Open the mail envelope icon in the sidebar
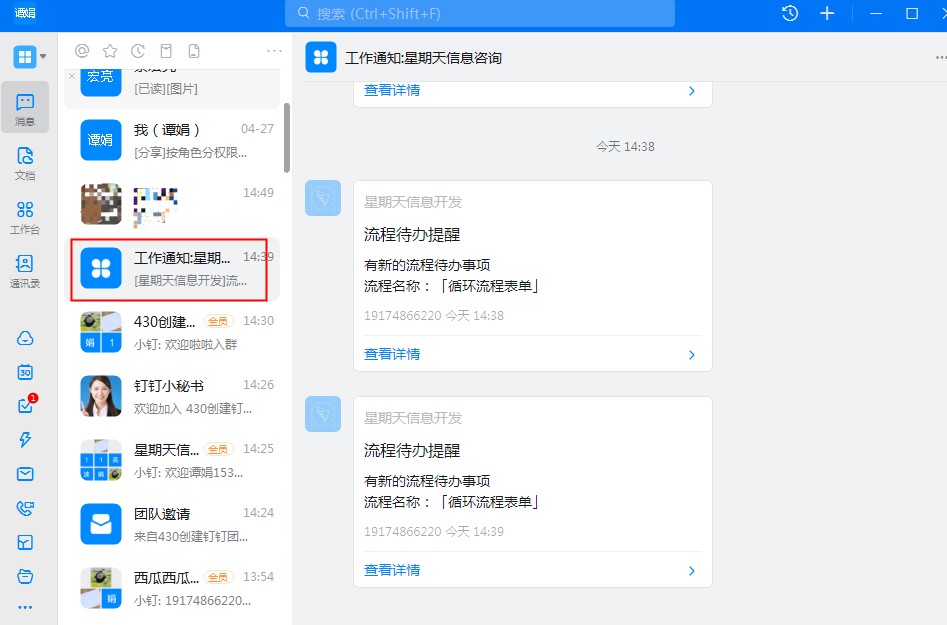 tap(25, 474)
